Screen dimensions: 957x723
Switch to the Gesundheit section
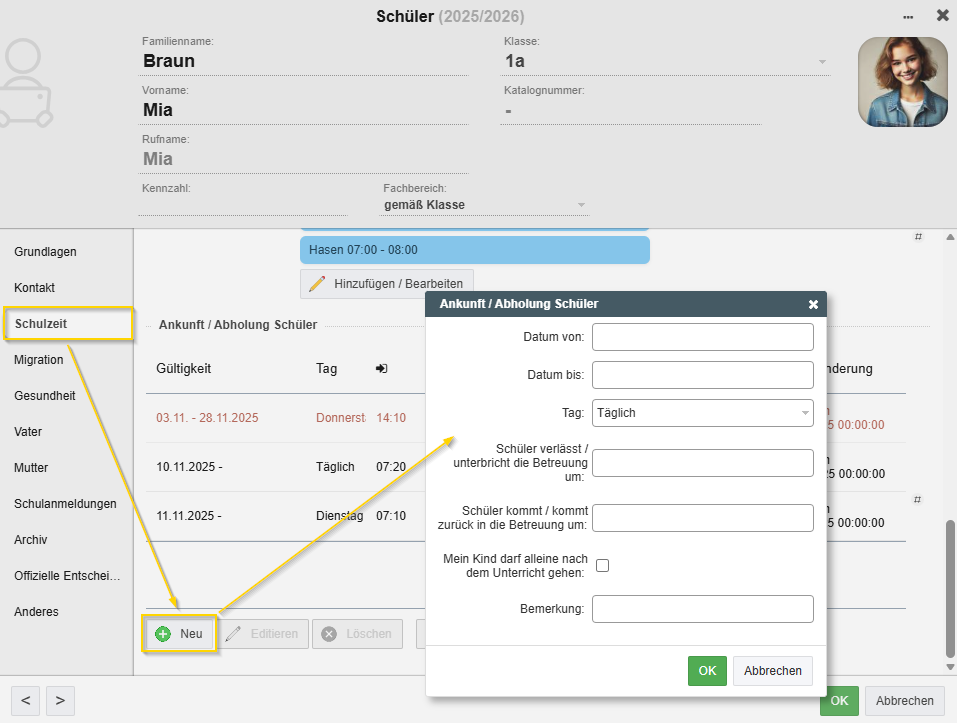point(45,395)
